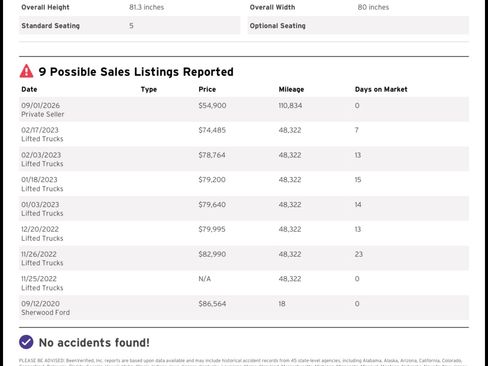Click days on market value 14
Viewport: 488px width, 366px height.
pyautogui.click(x=358, y=204)
